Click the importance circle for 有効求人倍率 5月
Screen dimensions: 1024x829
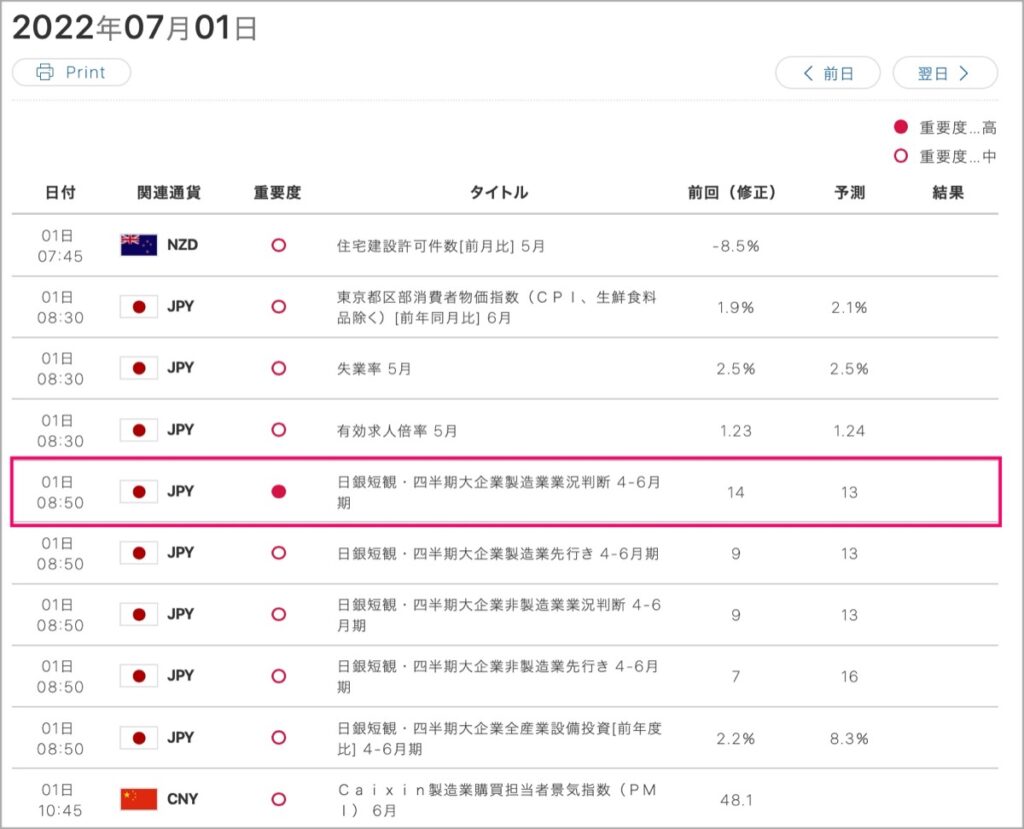click(279, 430)
